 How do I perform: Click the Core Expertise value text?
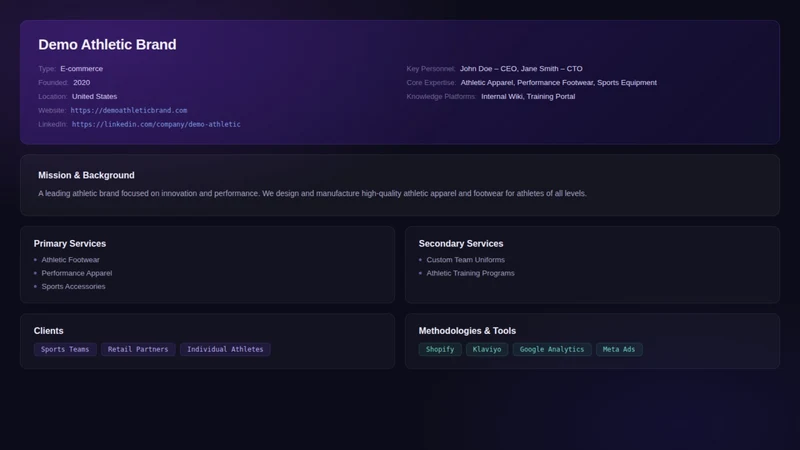[x=559, y=82]
